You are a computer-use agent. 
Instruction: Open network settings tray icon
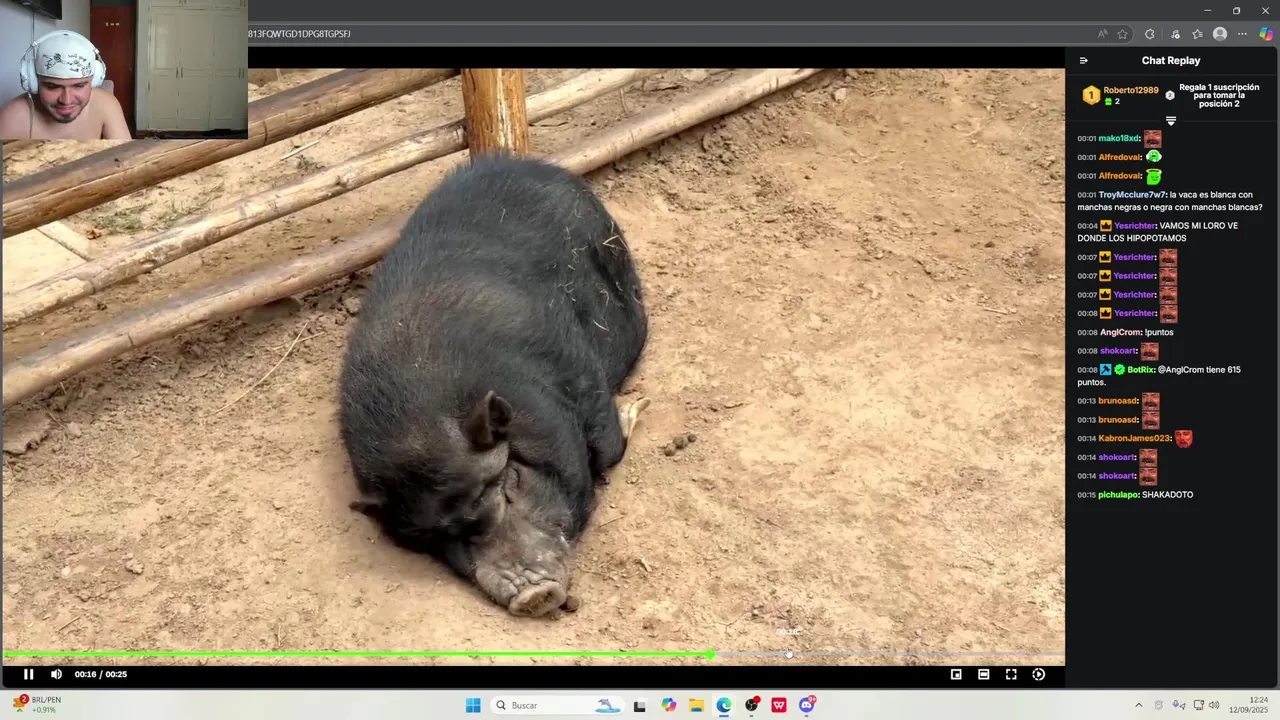[x=1199, y=705]
